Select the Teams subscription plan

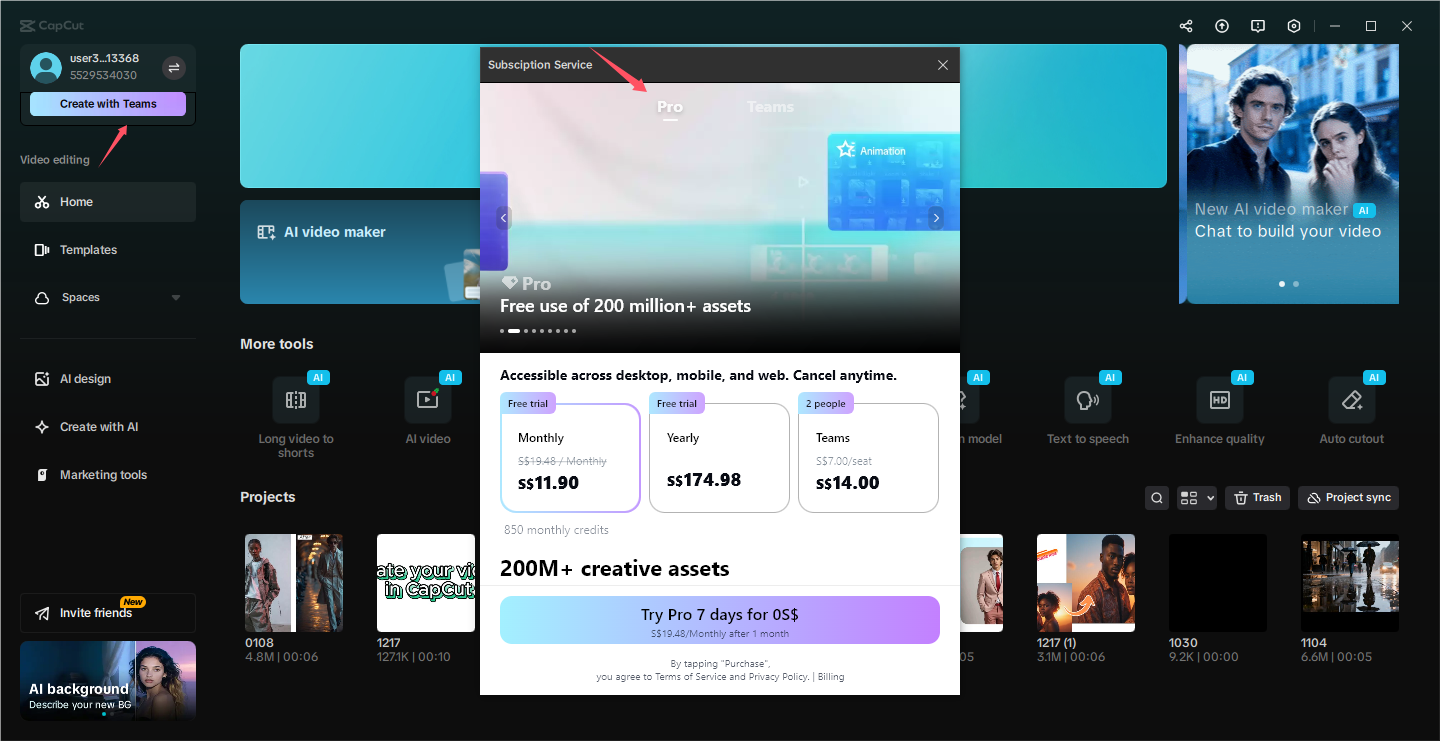[868, 457]
